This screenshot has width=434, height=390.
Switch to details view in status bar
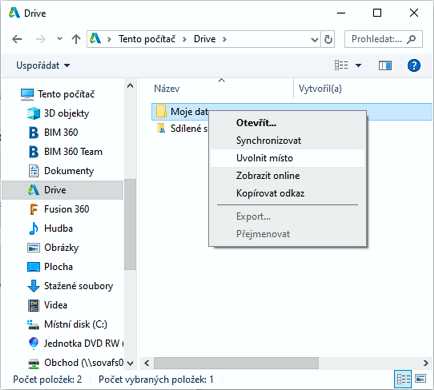(x=403, y=379)
